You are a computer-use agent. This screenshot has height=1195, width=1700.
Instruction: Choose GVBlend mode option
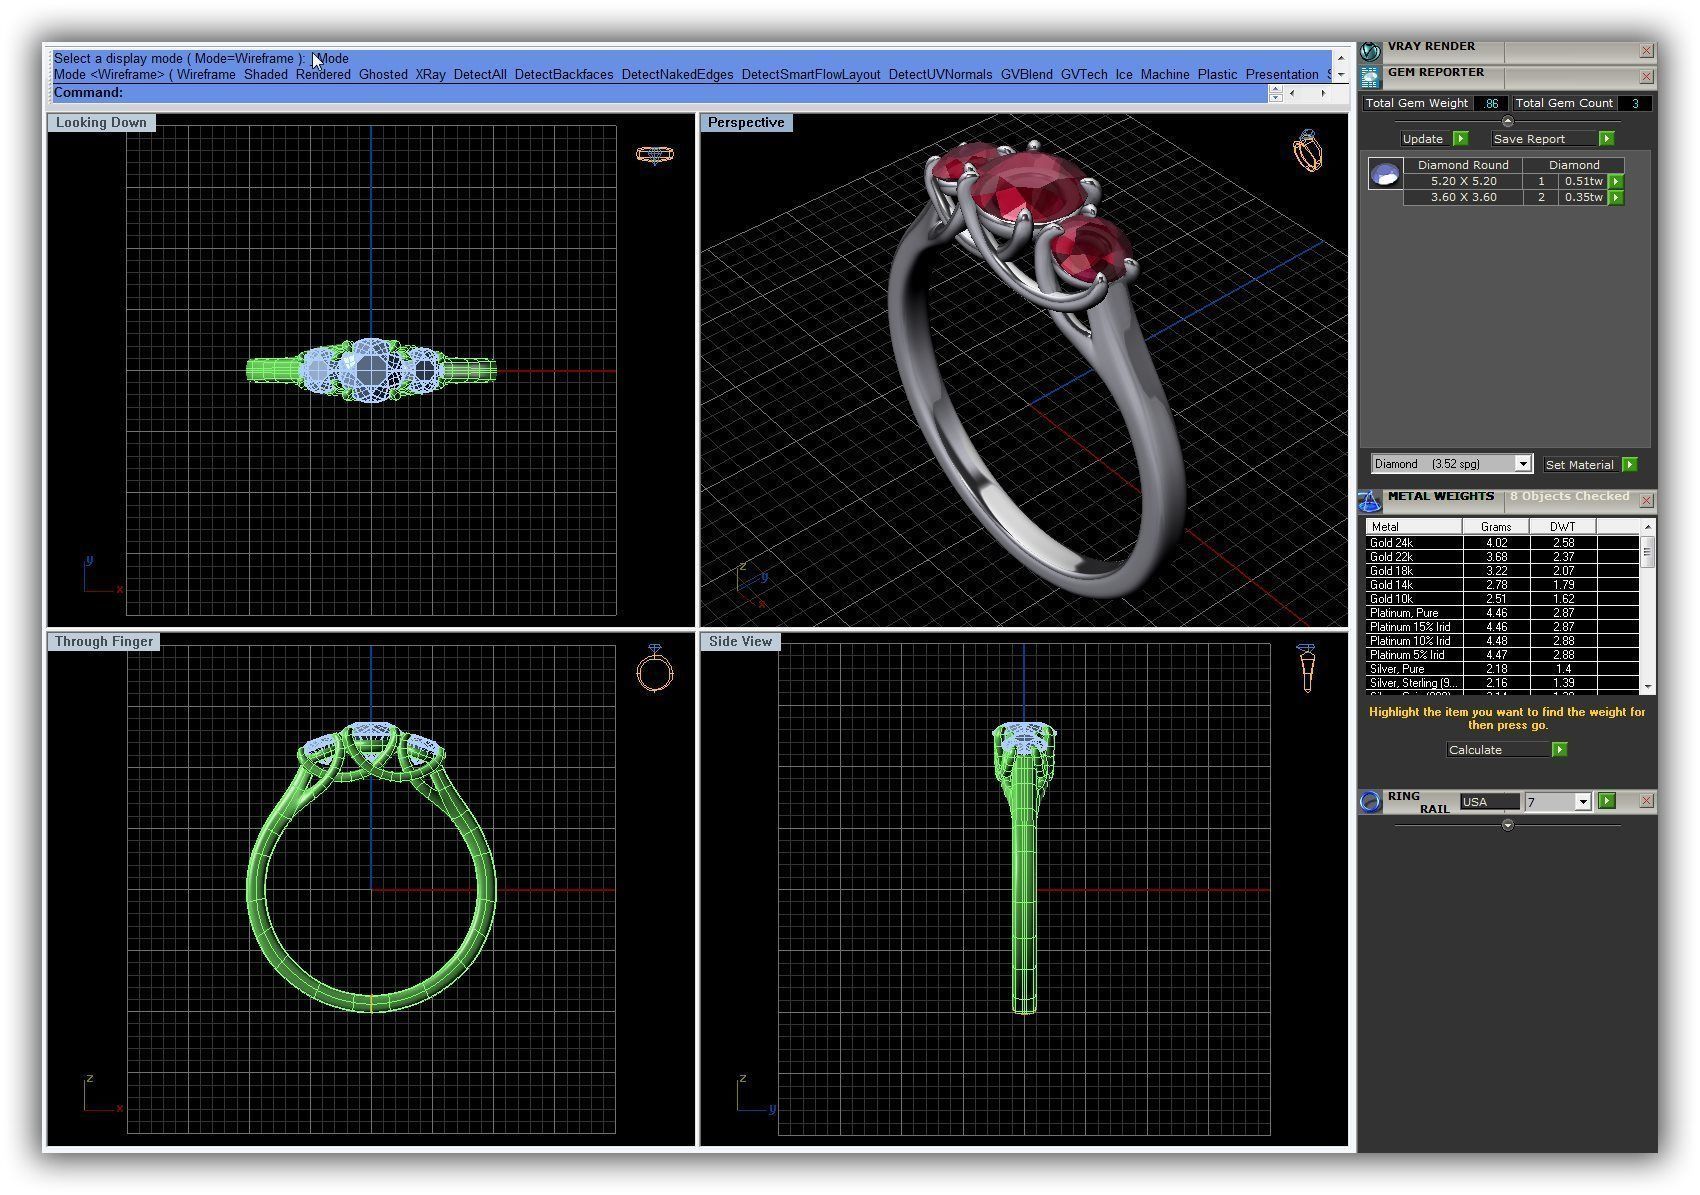[x=1026, y=74]
